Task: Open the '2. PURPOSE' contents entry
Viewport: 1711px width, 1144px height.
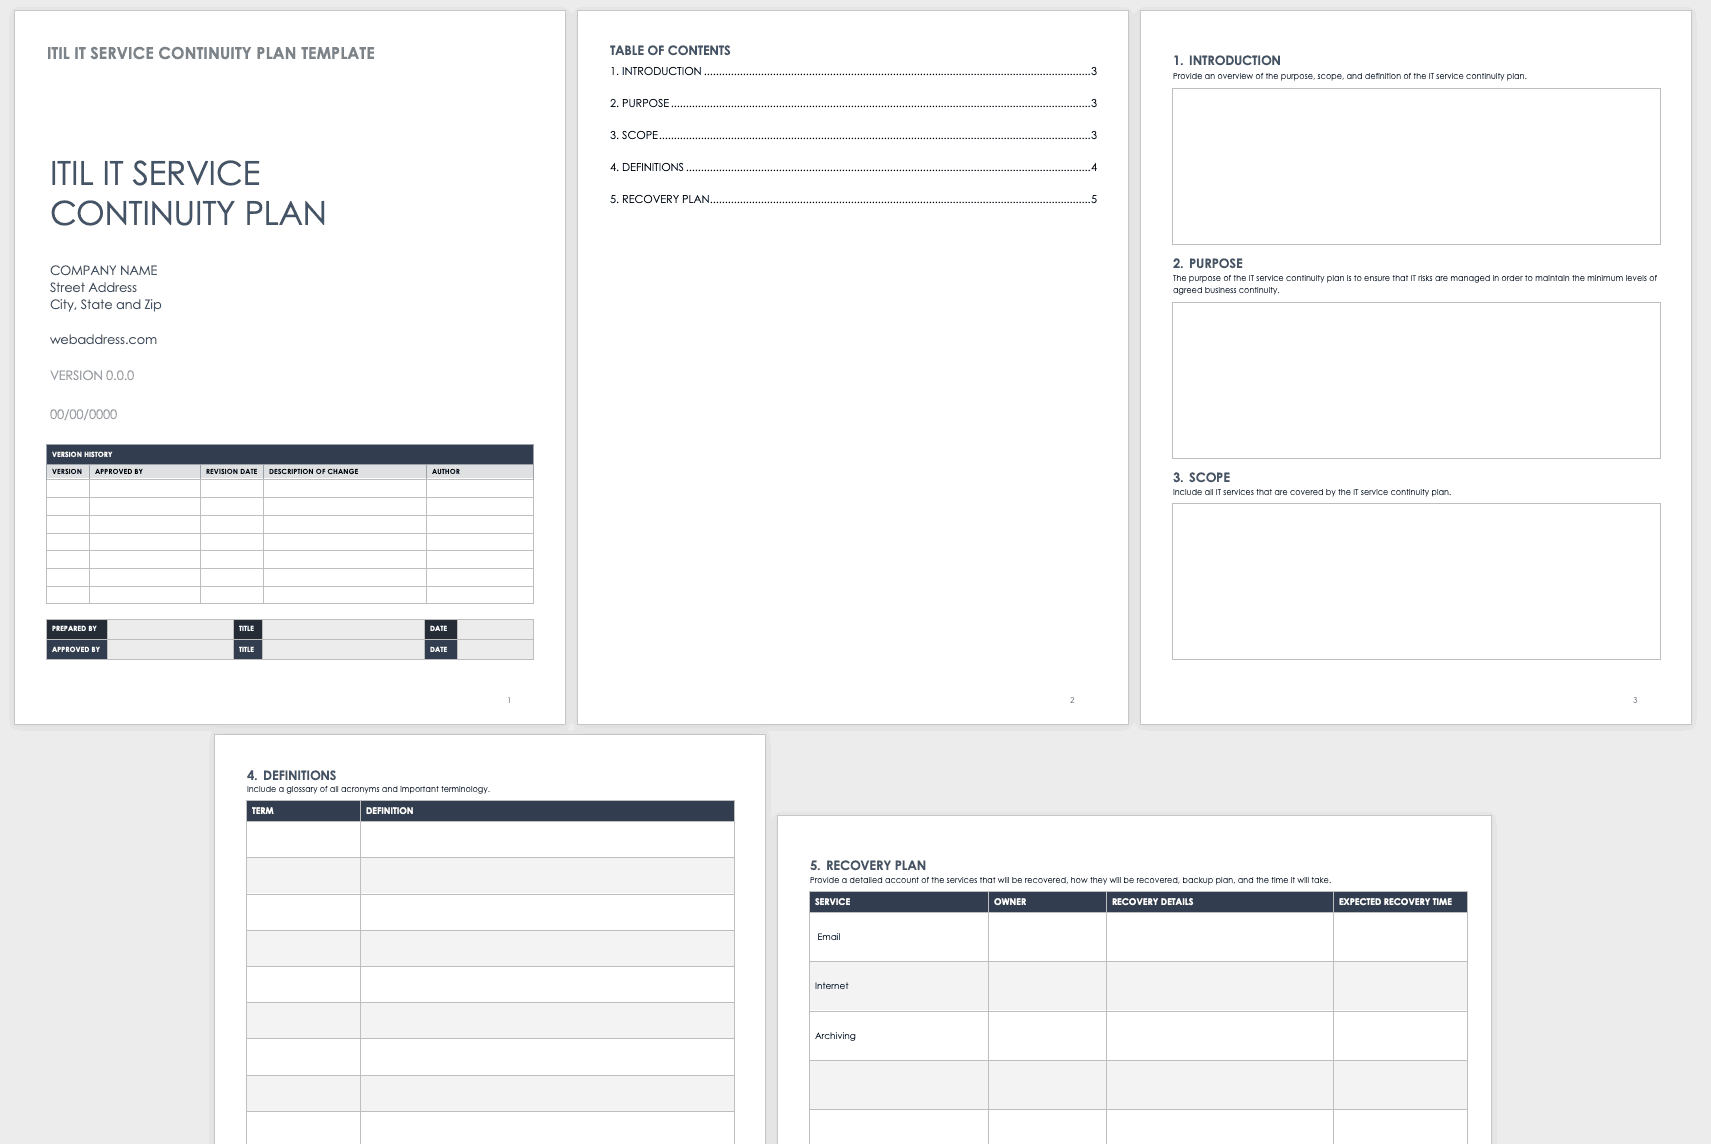Action: pyautogui.click(x=853, y=103)
